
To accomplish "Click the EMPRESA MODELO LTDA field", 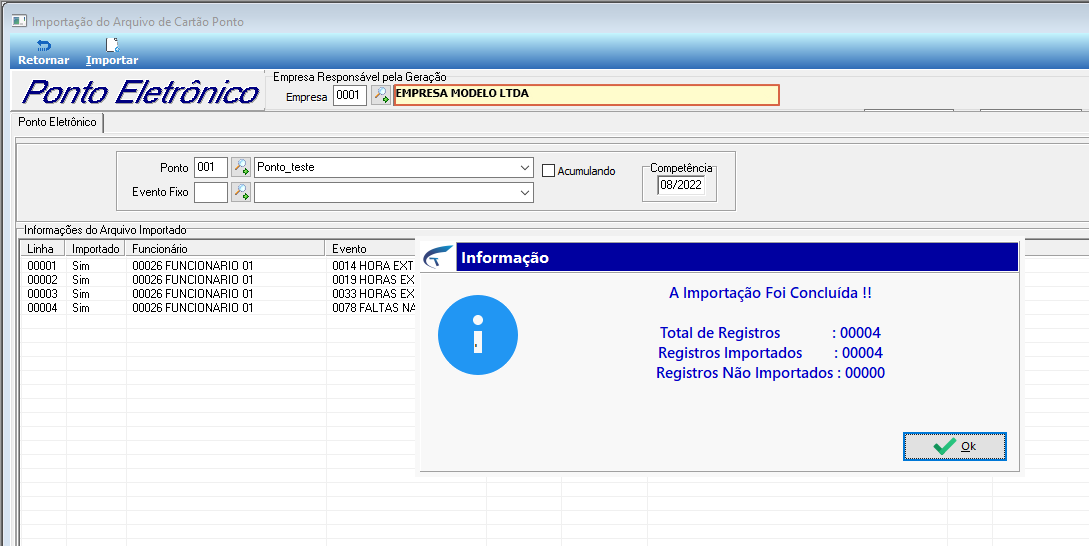I will tap(586, 95).
